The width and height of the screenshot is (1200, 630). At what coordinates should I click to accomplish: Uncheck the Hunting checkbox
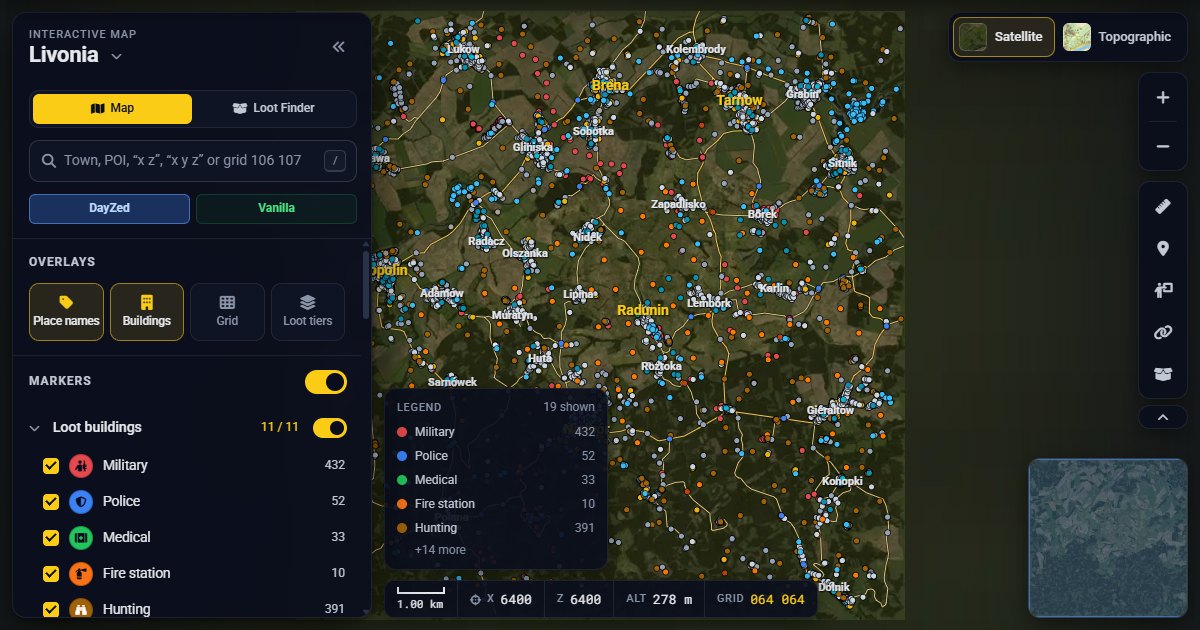51,609
